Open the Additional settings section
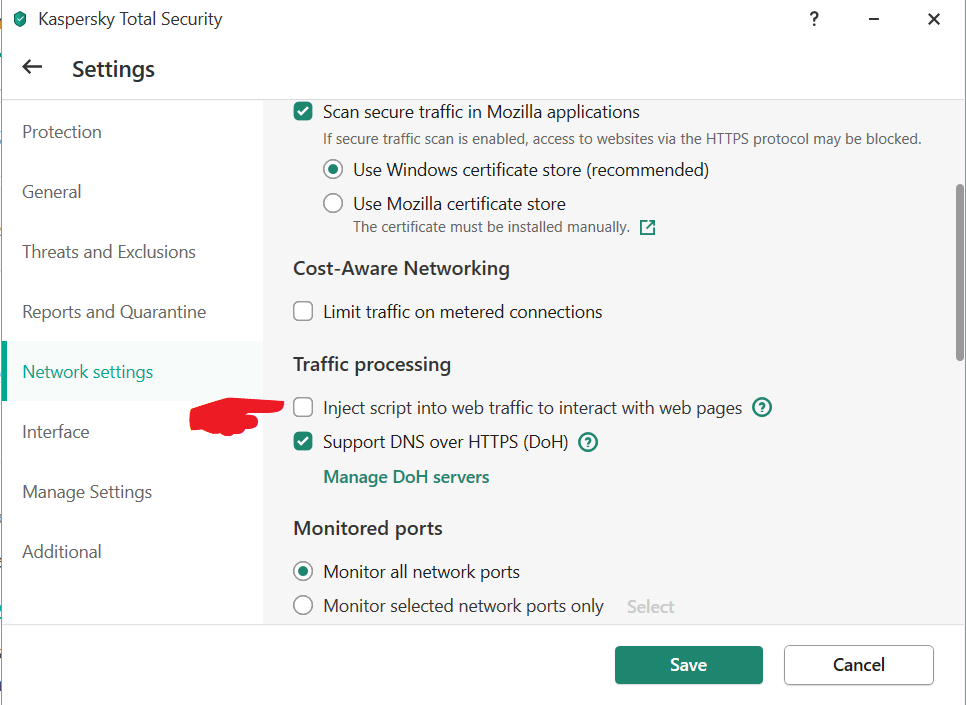 (x=132, y=552)
